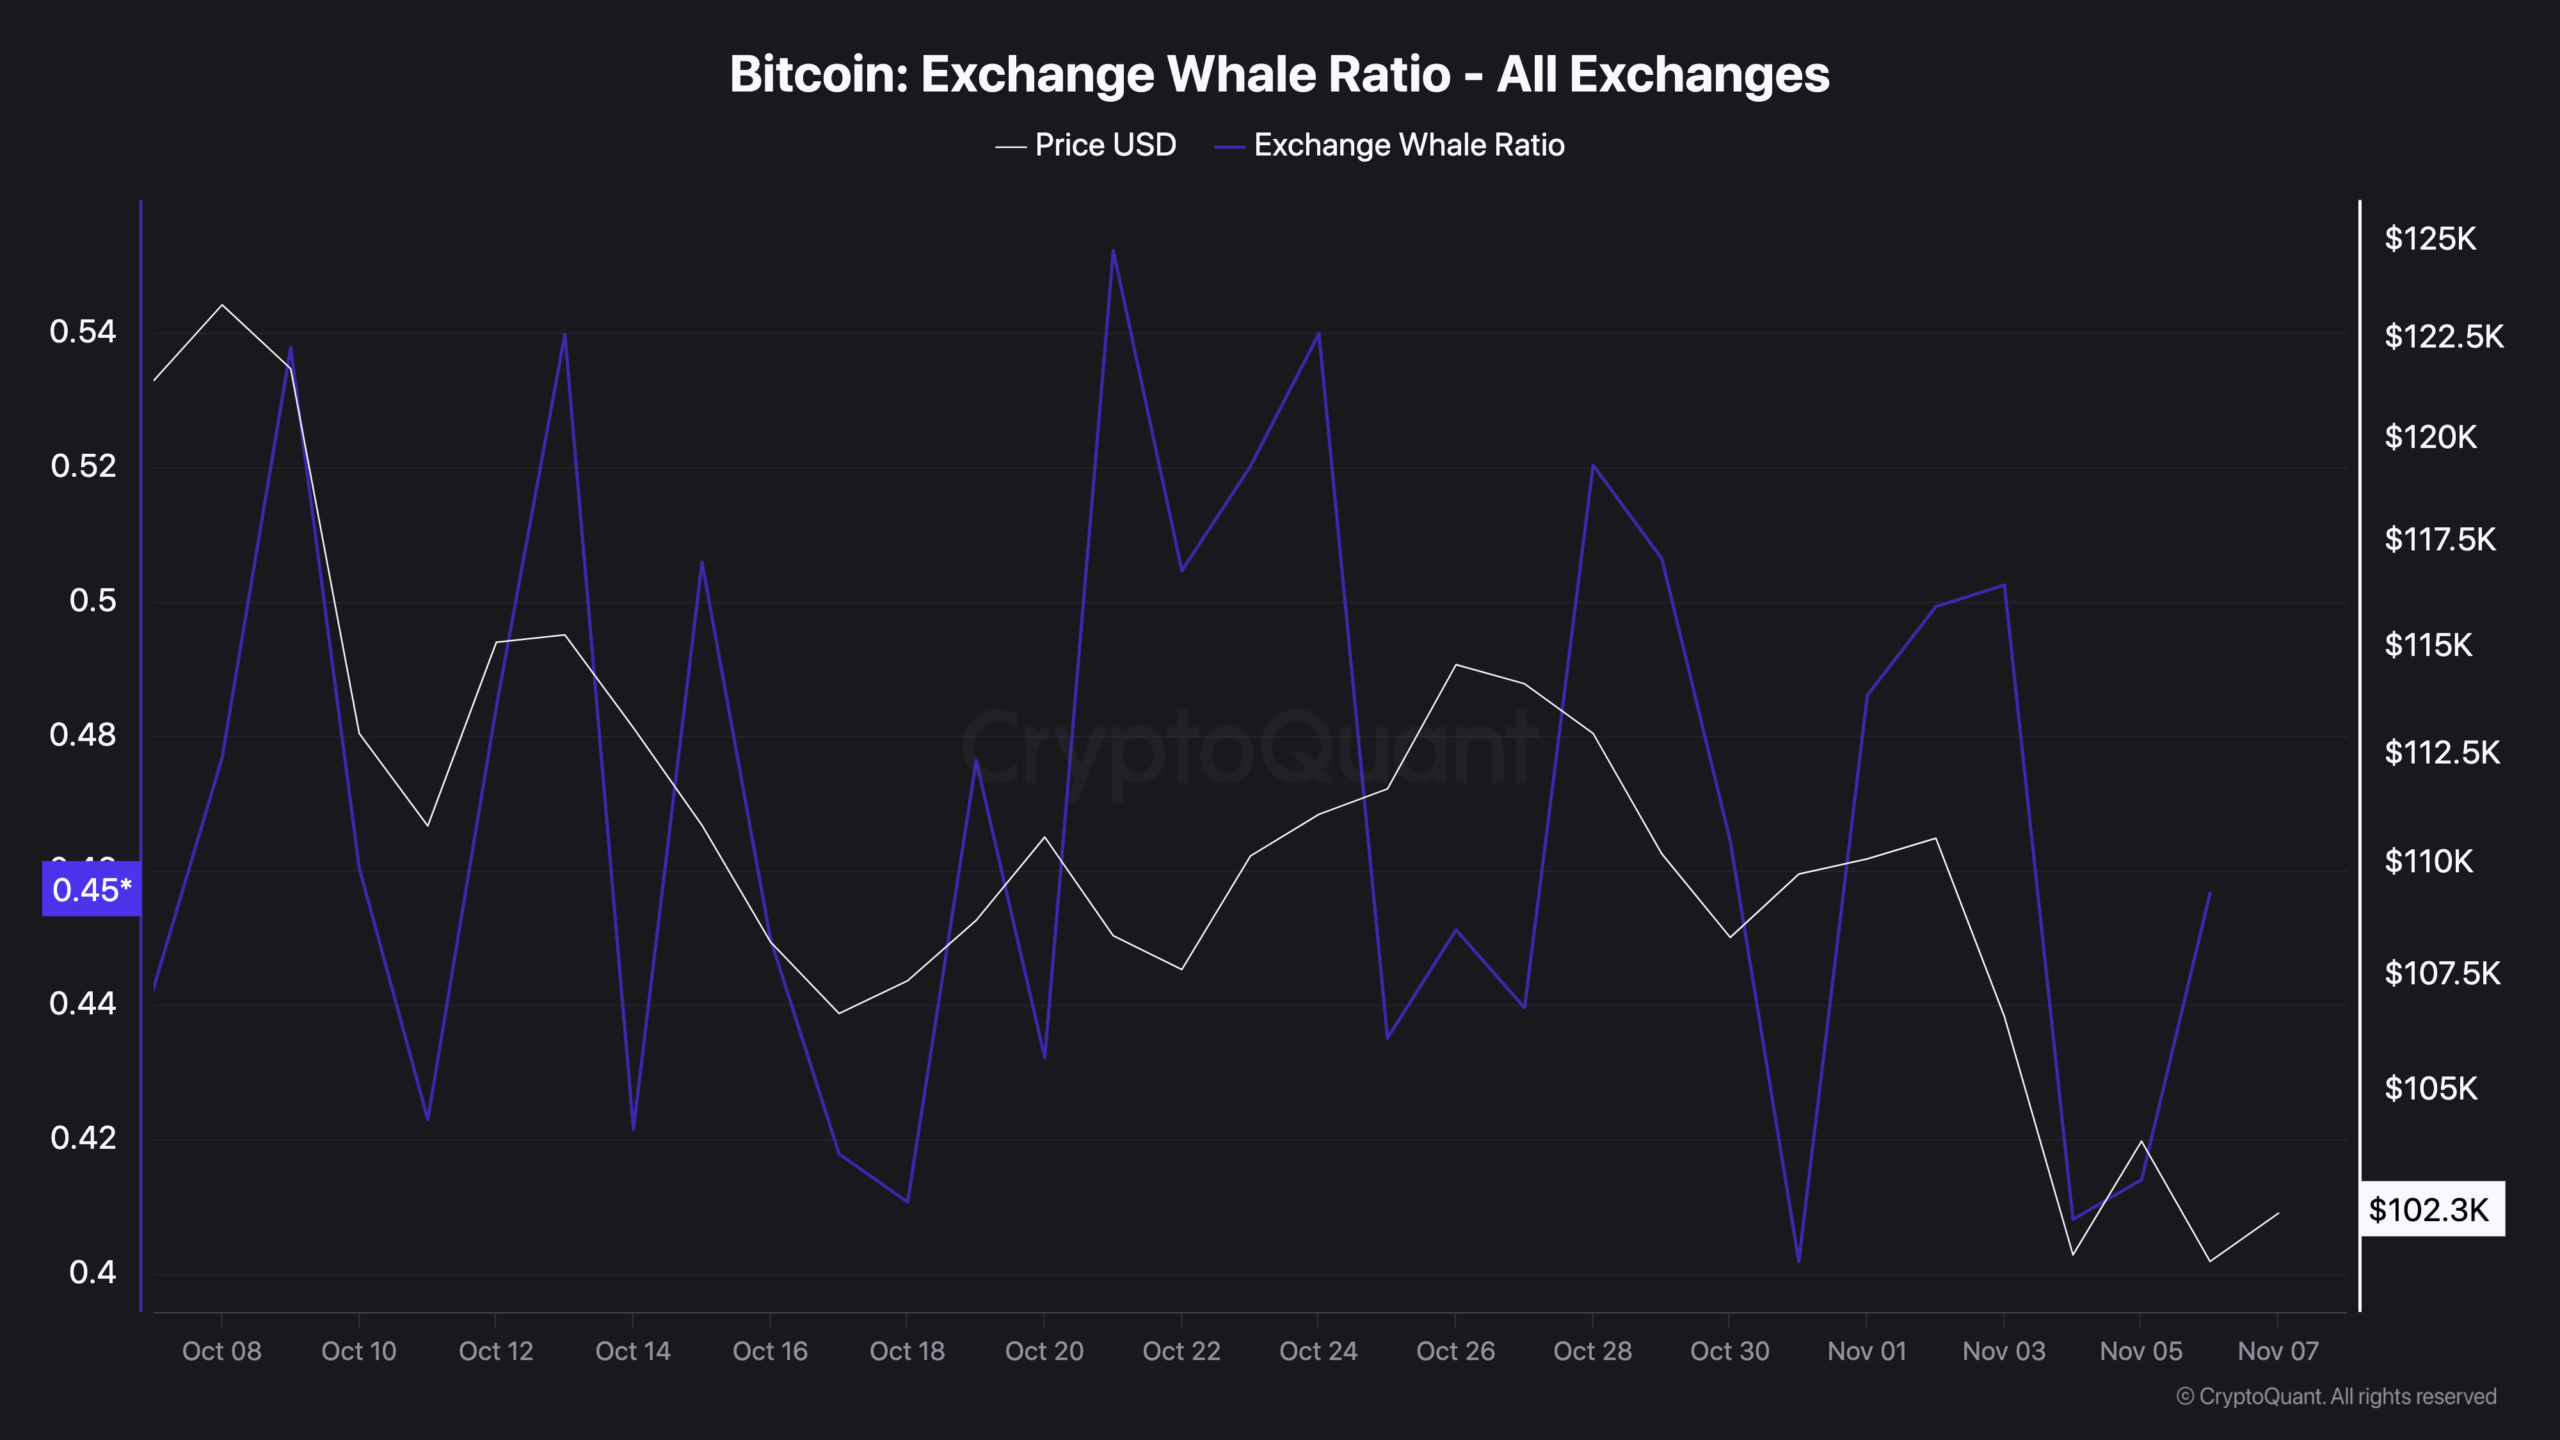
Task: Click the $115K right axis label
Action: (2428, 645)
